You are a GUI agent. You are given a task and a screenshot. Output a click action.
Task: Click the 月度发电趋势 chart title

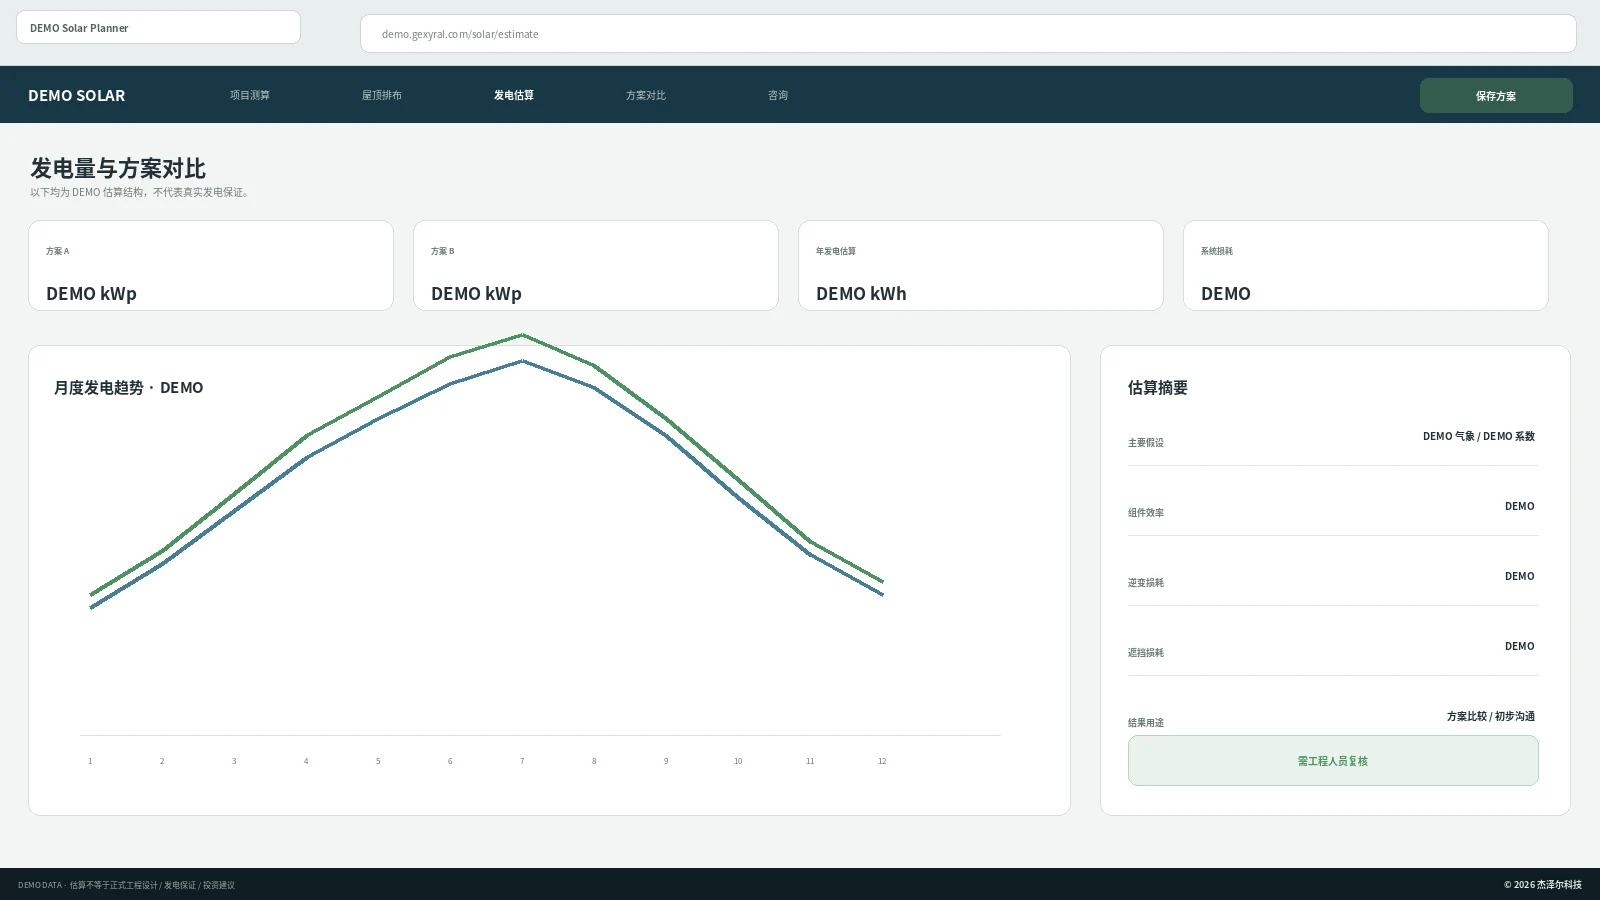128,388
